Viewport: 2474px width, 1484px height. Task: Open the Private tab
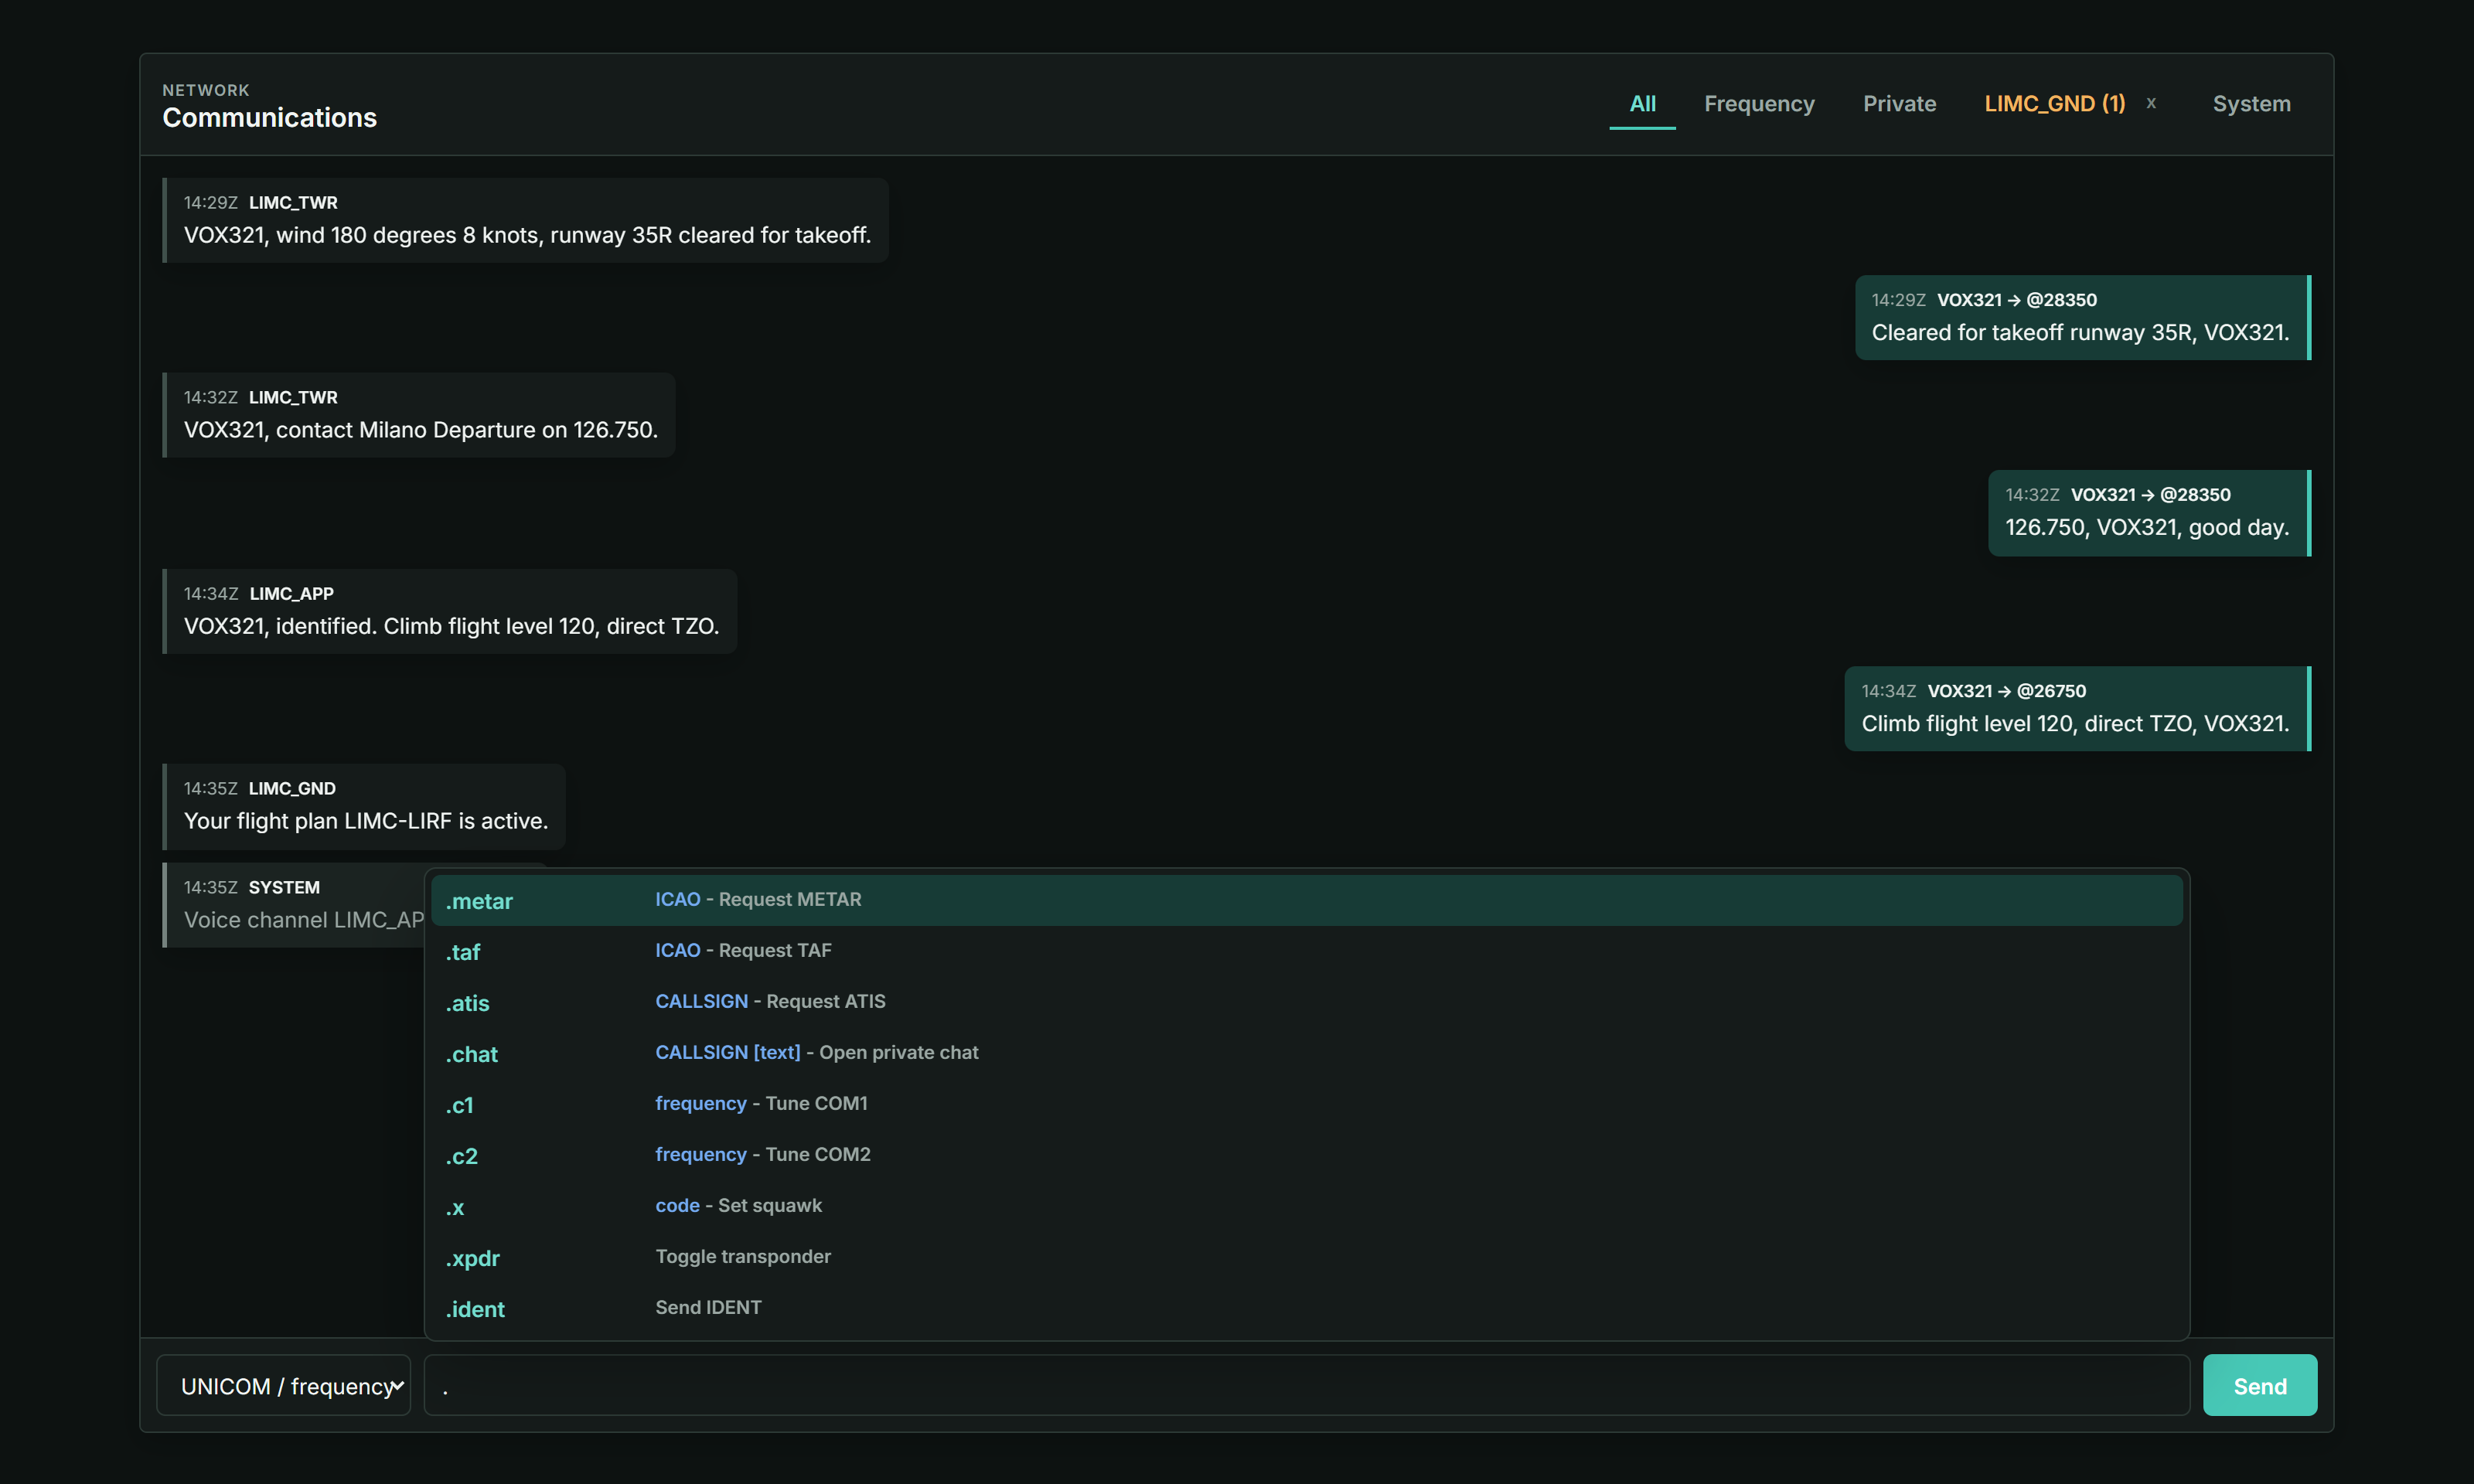[x=1899, y=104]
